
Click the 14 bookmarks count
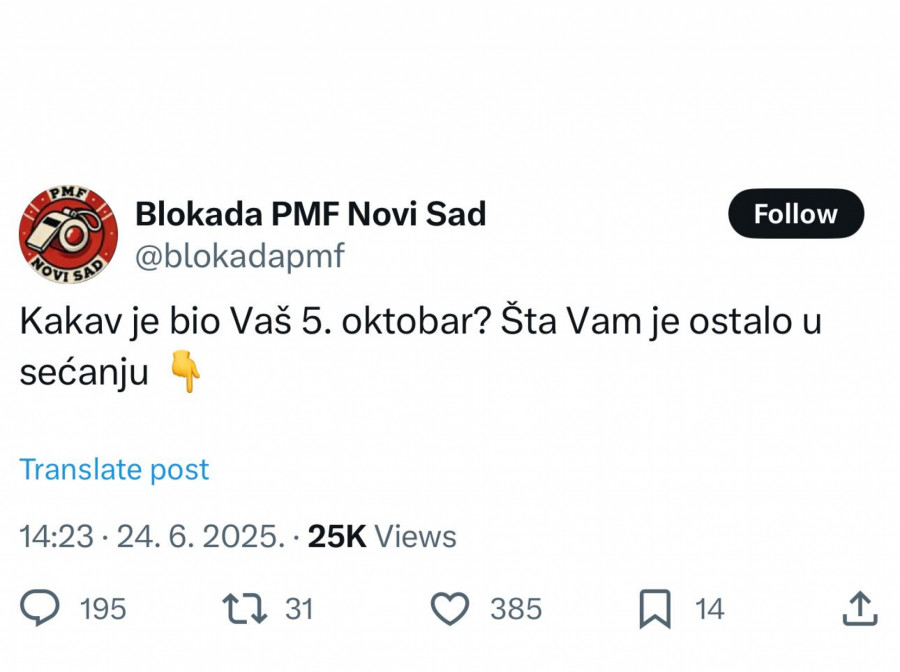click(709, 609)
